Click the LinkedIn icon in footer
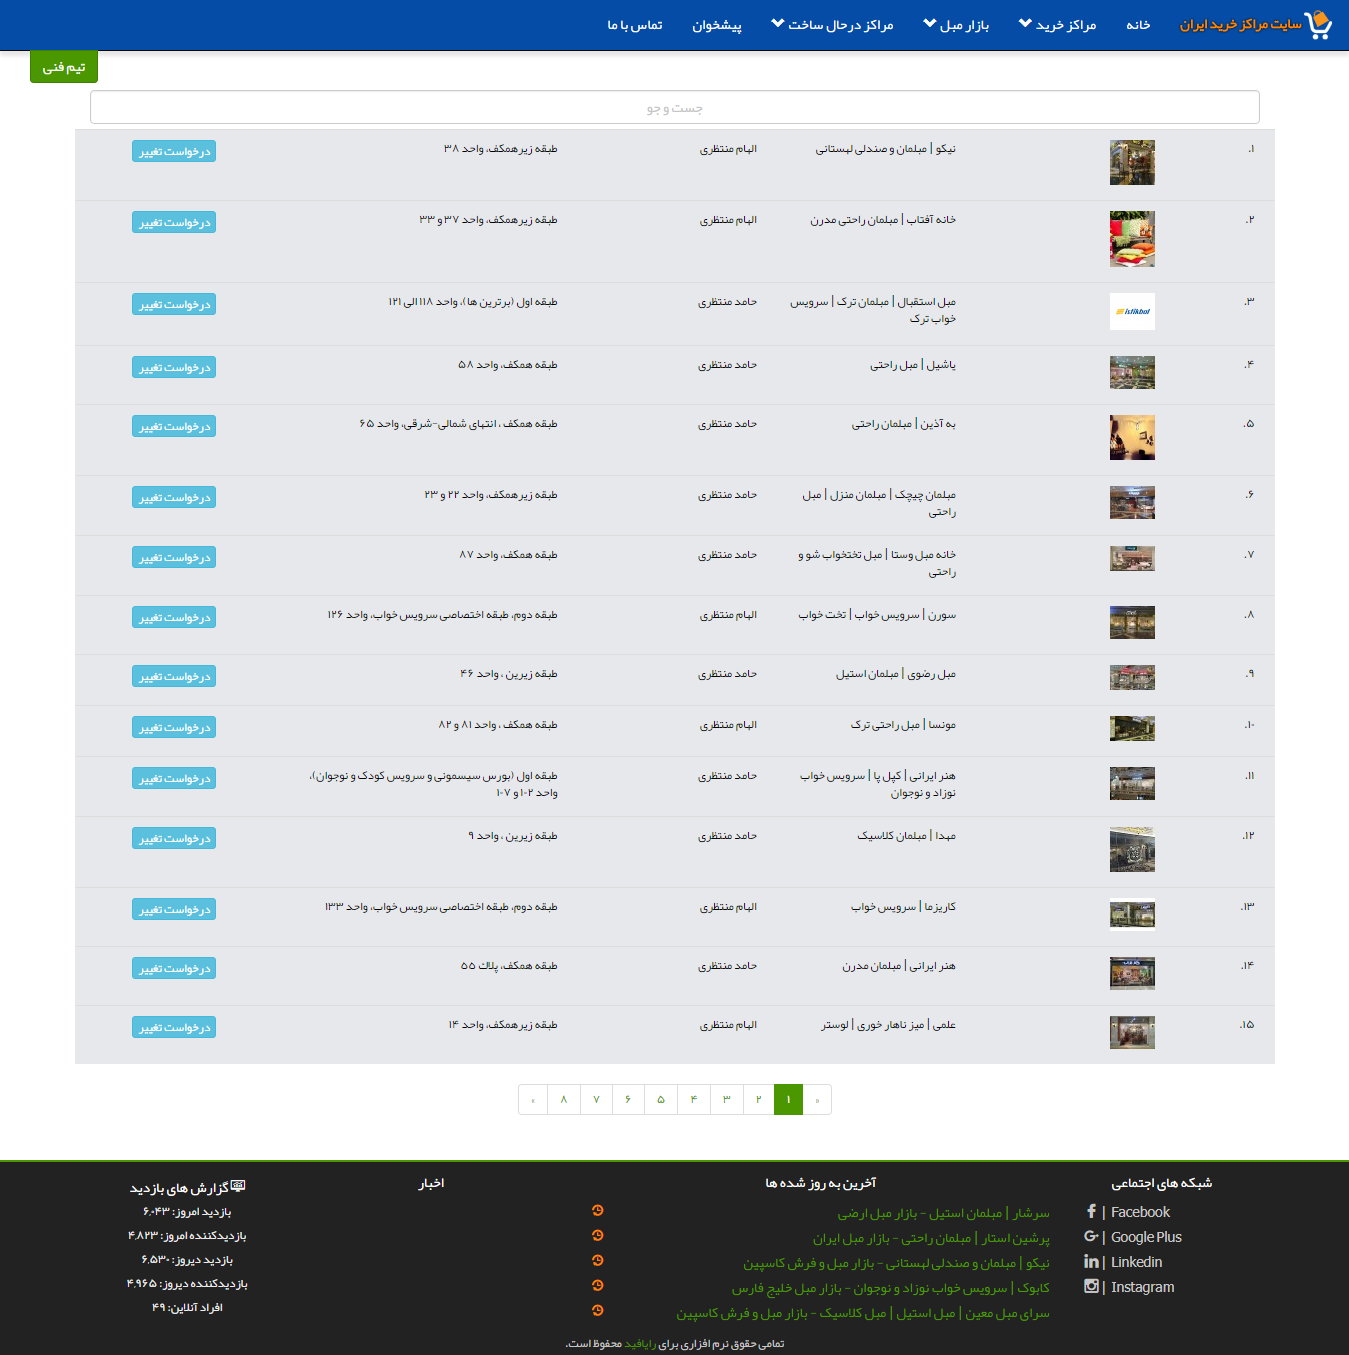 point(1091,1262)
